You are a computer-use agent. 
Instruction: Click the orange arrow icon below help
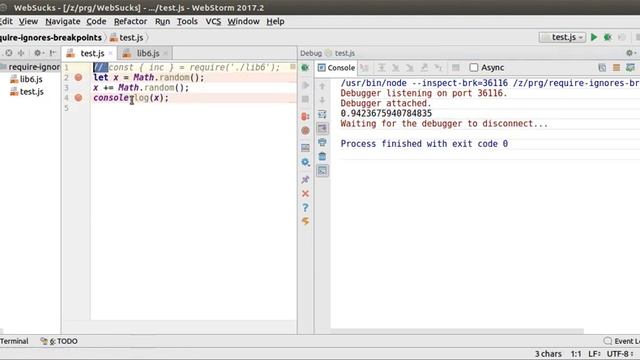click(305, 221)
